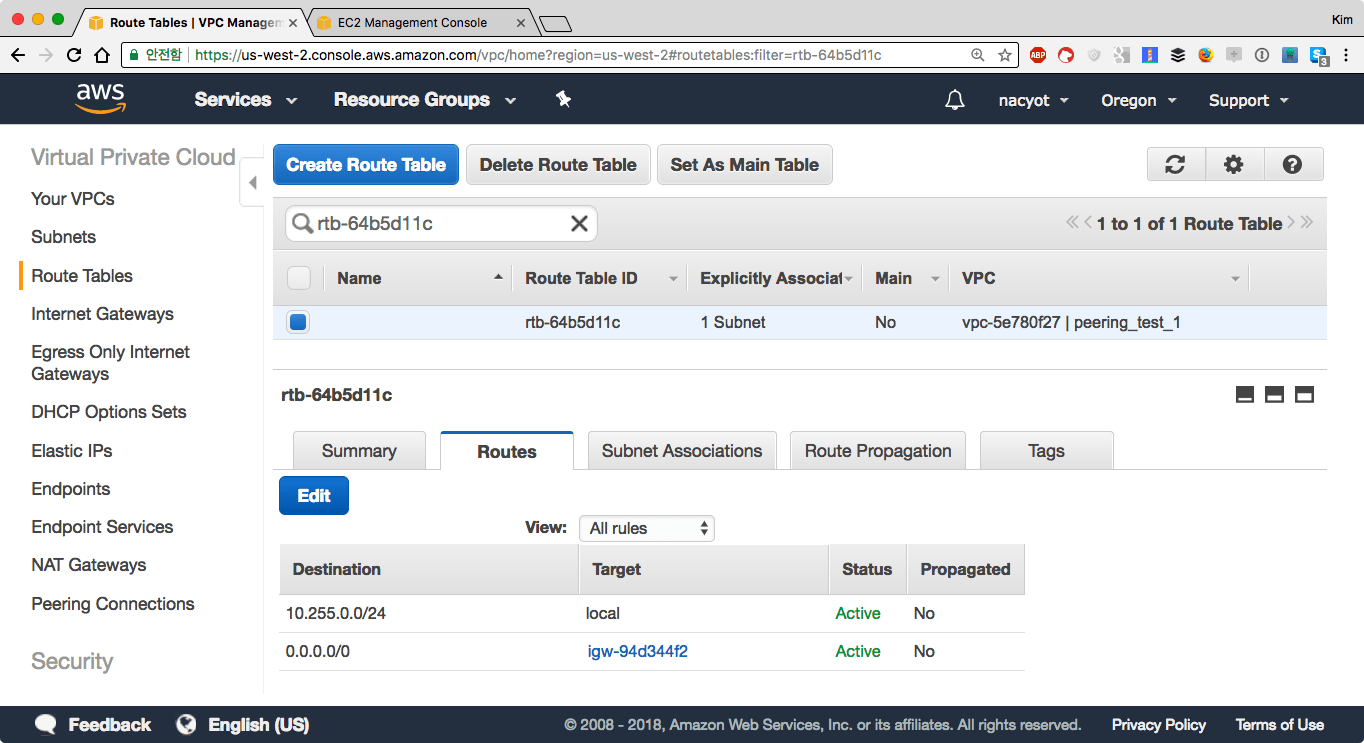Click the Create Route Table button
The image size is (1364, 743).
(x=366, y=165)
